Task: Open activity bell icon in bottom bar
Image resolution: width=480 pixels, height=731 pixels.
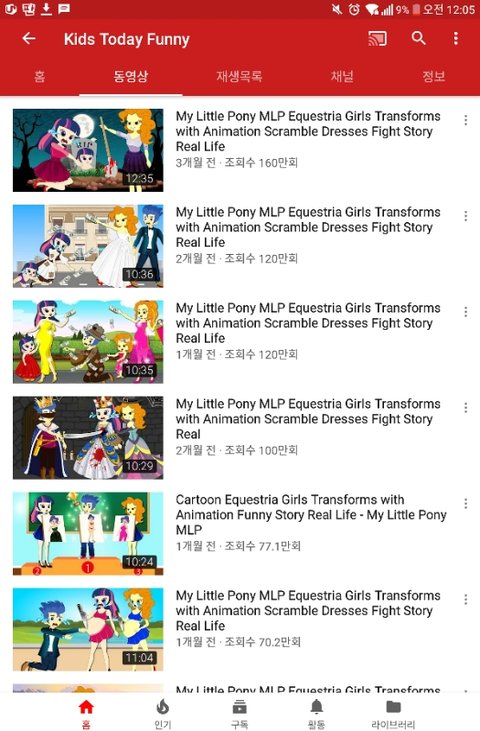Action: (316, 707)
